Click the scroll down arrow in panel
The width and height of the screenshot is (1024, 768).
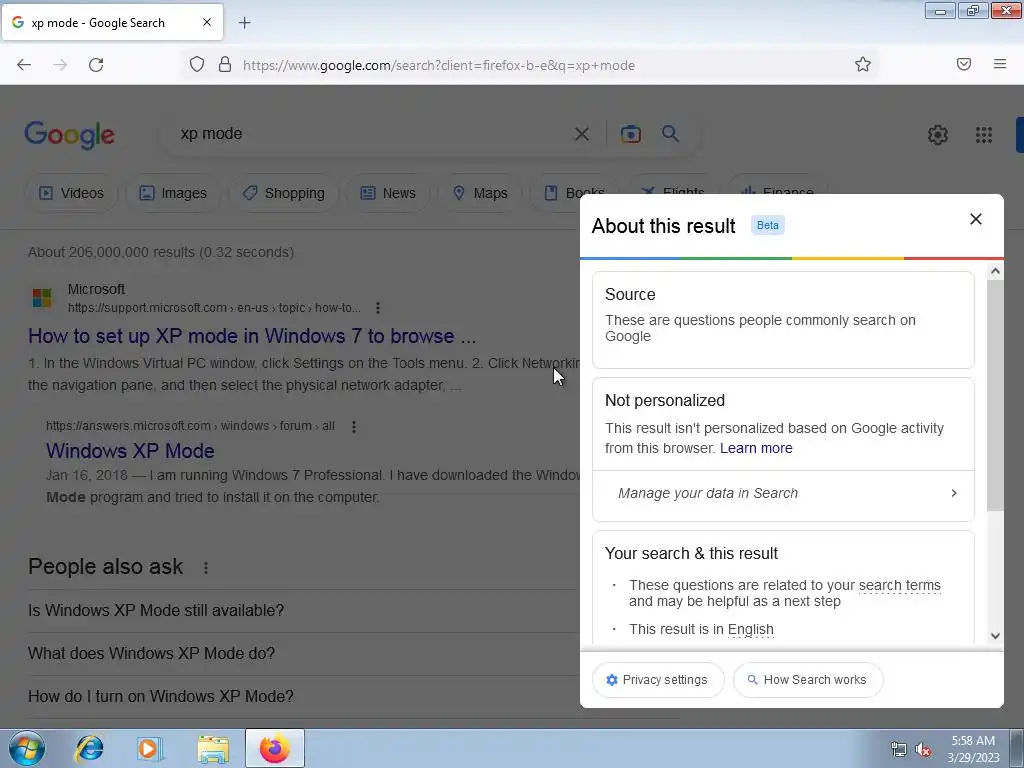(x=995, y=636)
